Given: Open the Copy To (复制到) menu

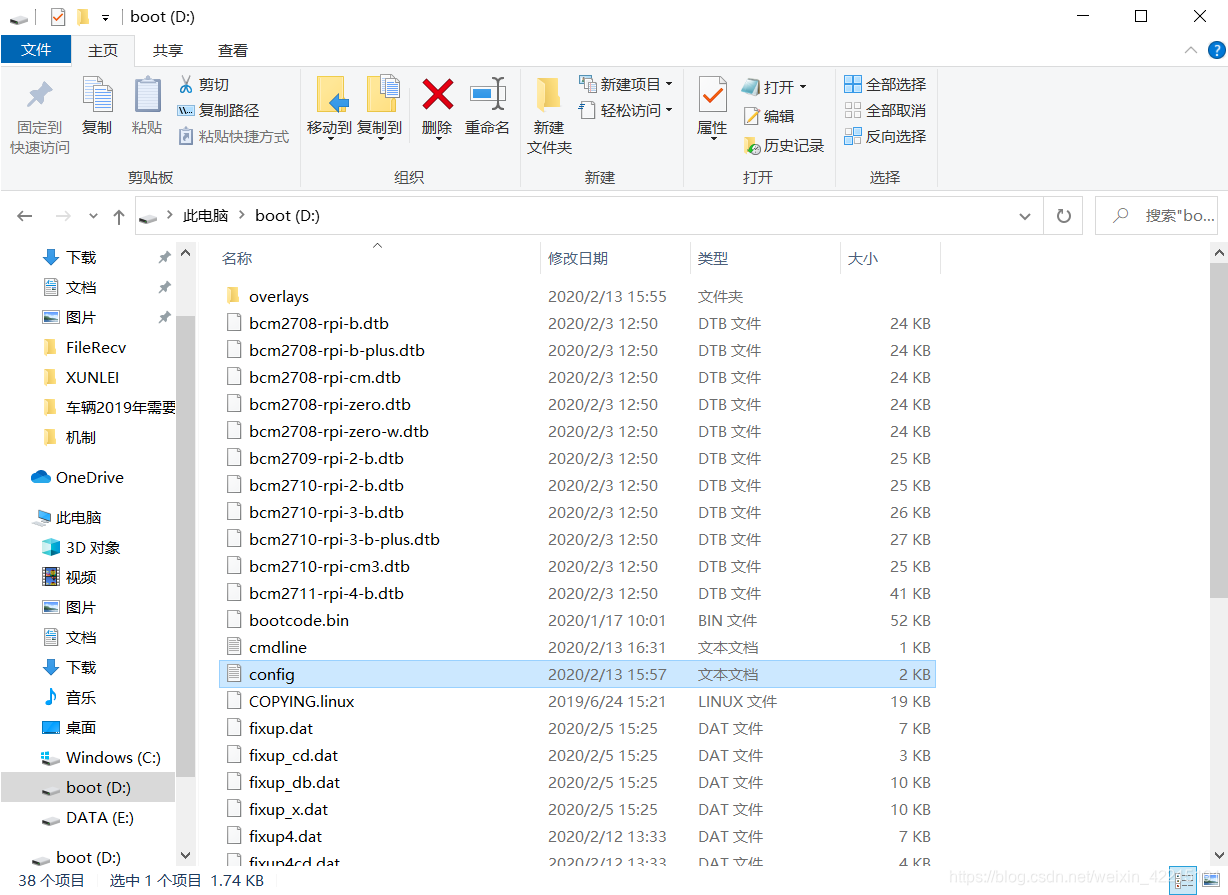Looking at the screenshot, I should pyautogui.click(x=379, y=106).
